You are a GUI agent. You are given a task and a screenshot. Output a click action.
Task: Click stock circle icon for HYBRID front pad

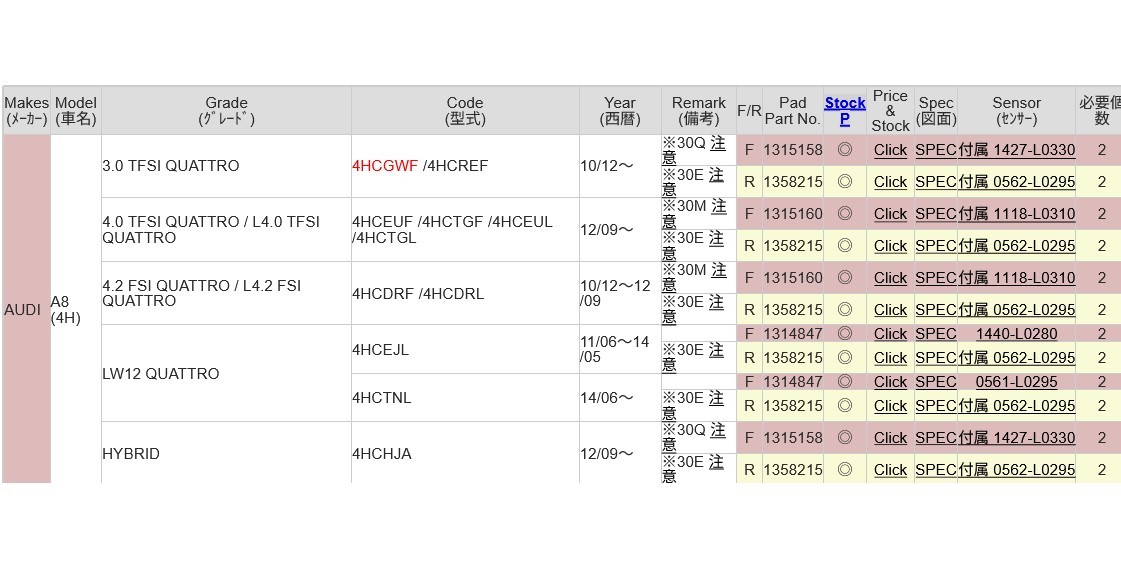pos(844,438)
